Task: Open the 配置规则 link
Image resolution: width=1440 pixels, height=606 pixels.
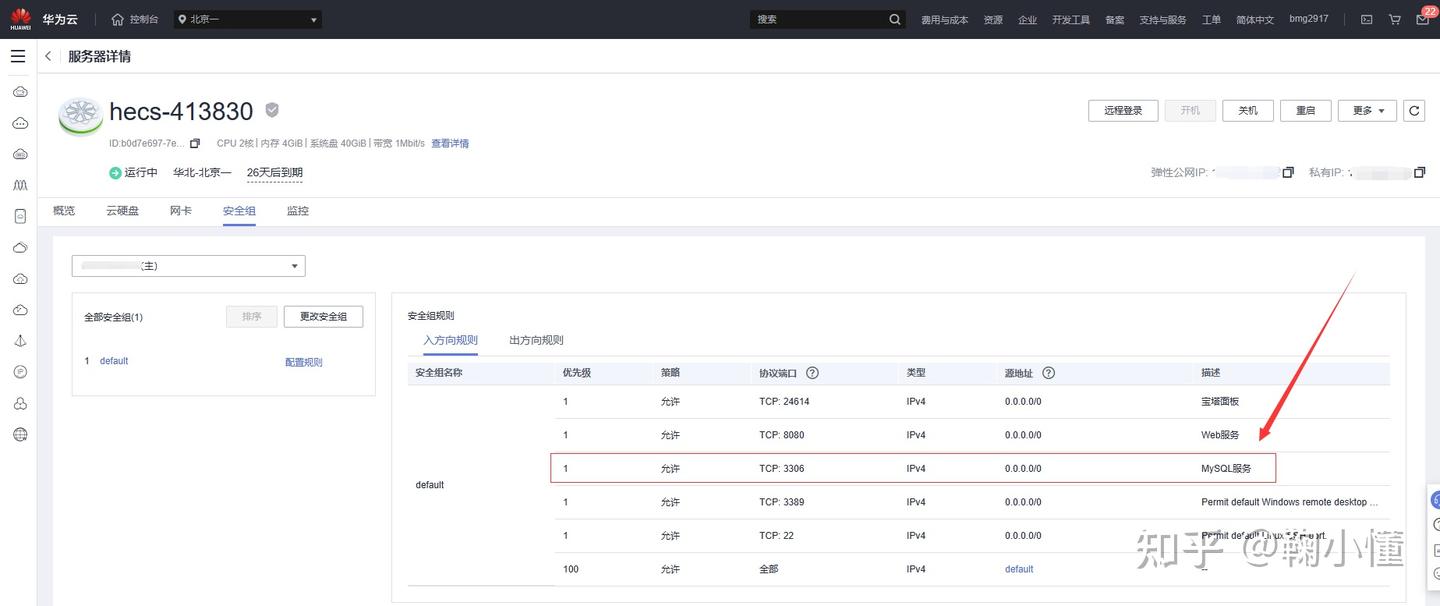Action: pos(304,362)
